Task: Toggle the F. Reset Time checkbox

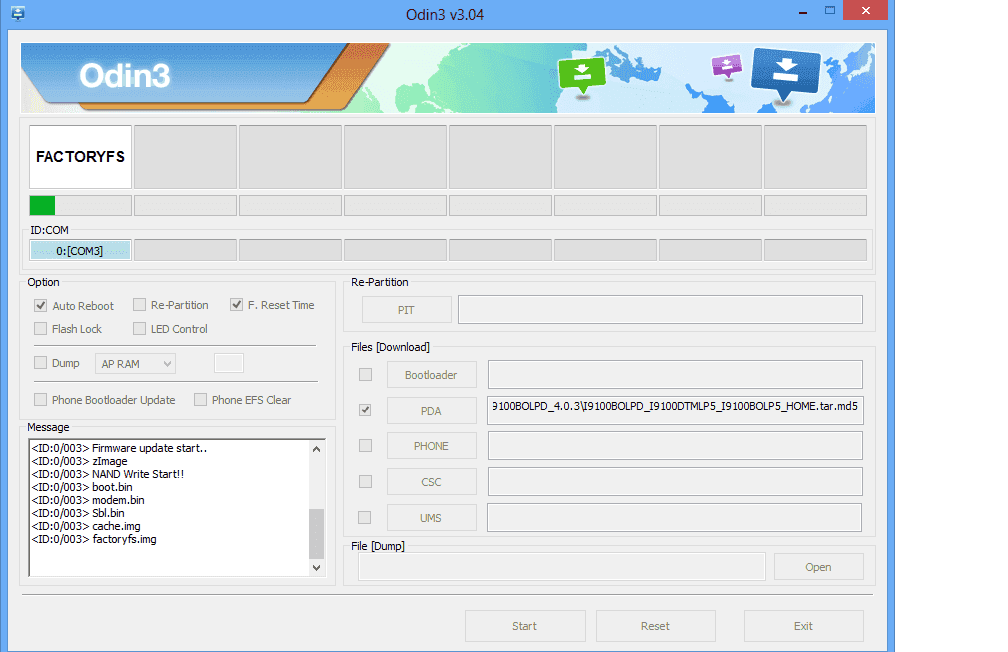Action: point(237,305)
